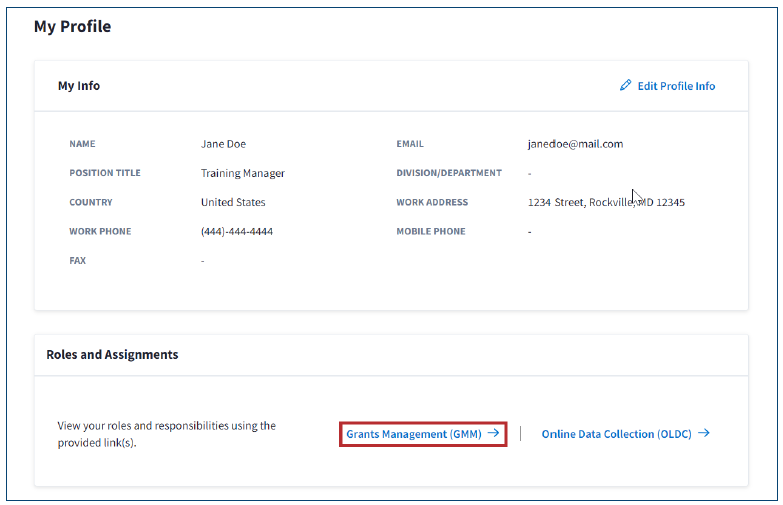The height and width of the screenshot is (505, 783).
Task: Open the Grants Management (GMM) link
Action: coord(414,434)
